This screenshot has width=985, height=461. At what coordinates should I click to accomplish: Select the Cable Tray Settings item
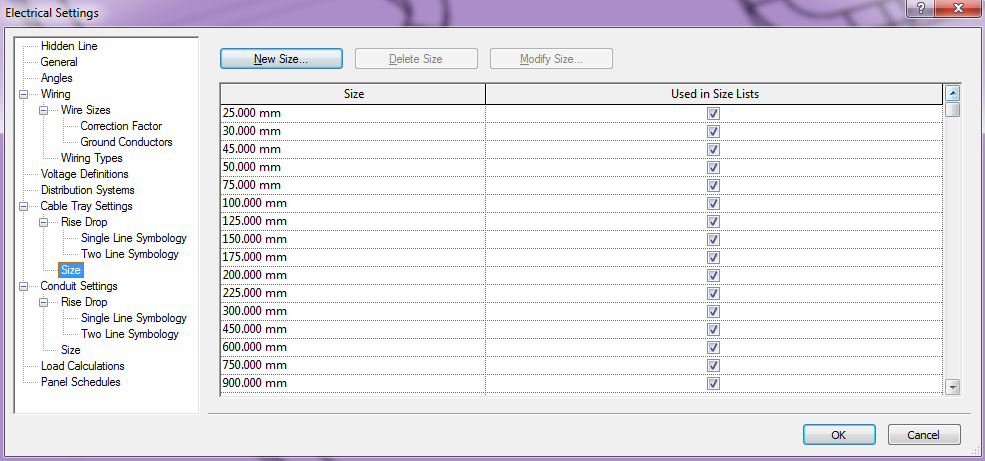tap(87, 206)
